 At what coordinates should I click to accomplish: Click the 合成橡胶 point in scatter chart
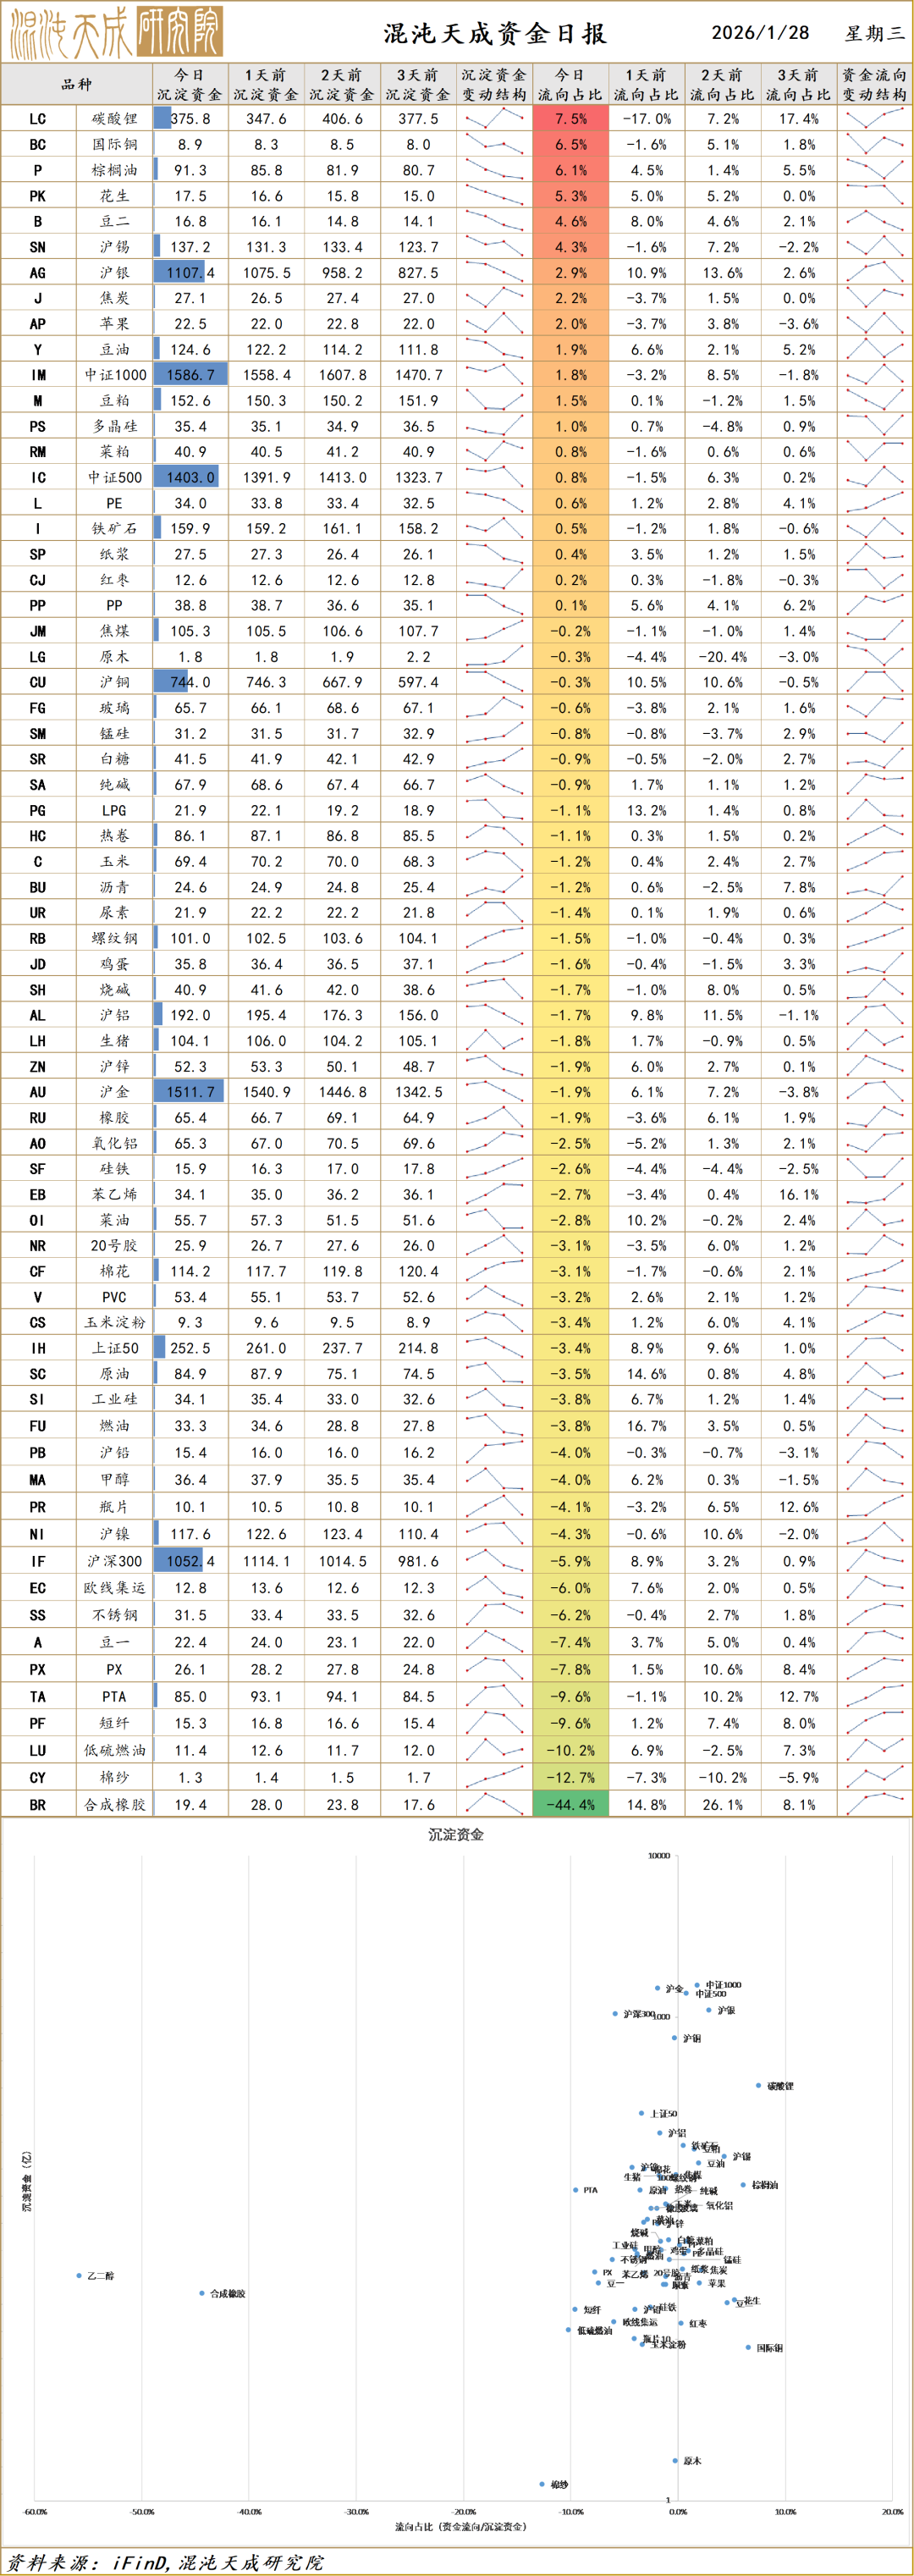(202, 2293)
